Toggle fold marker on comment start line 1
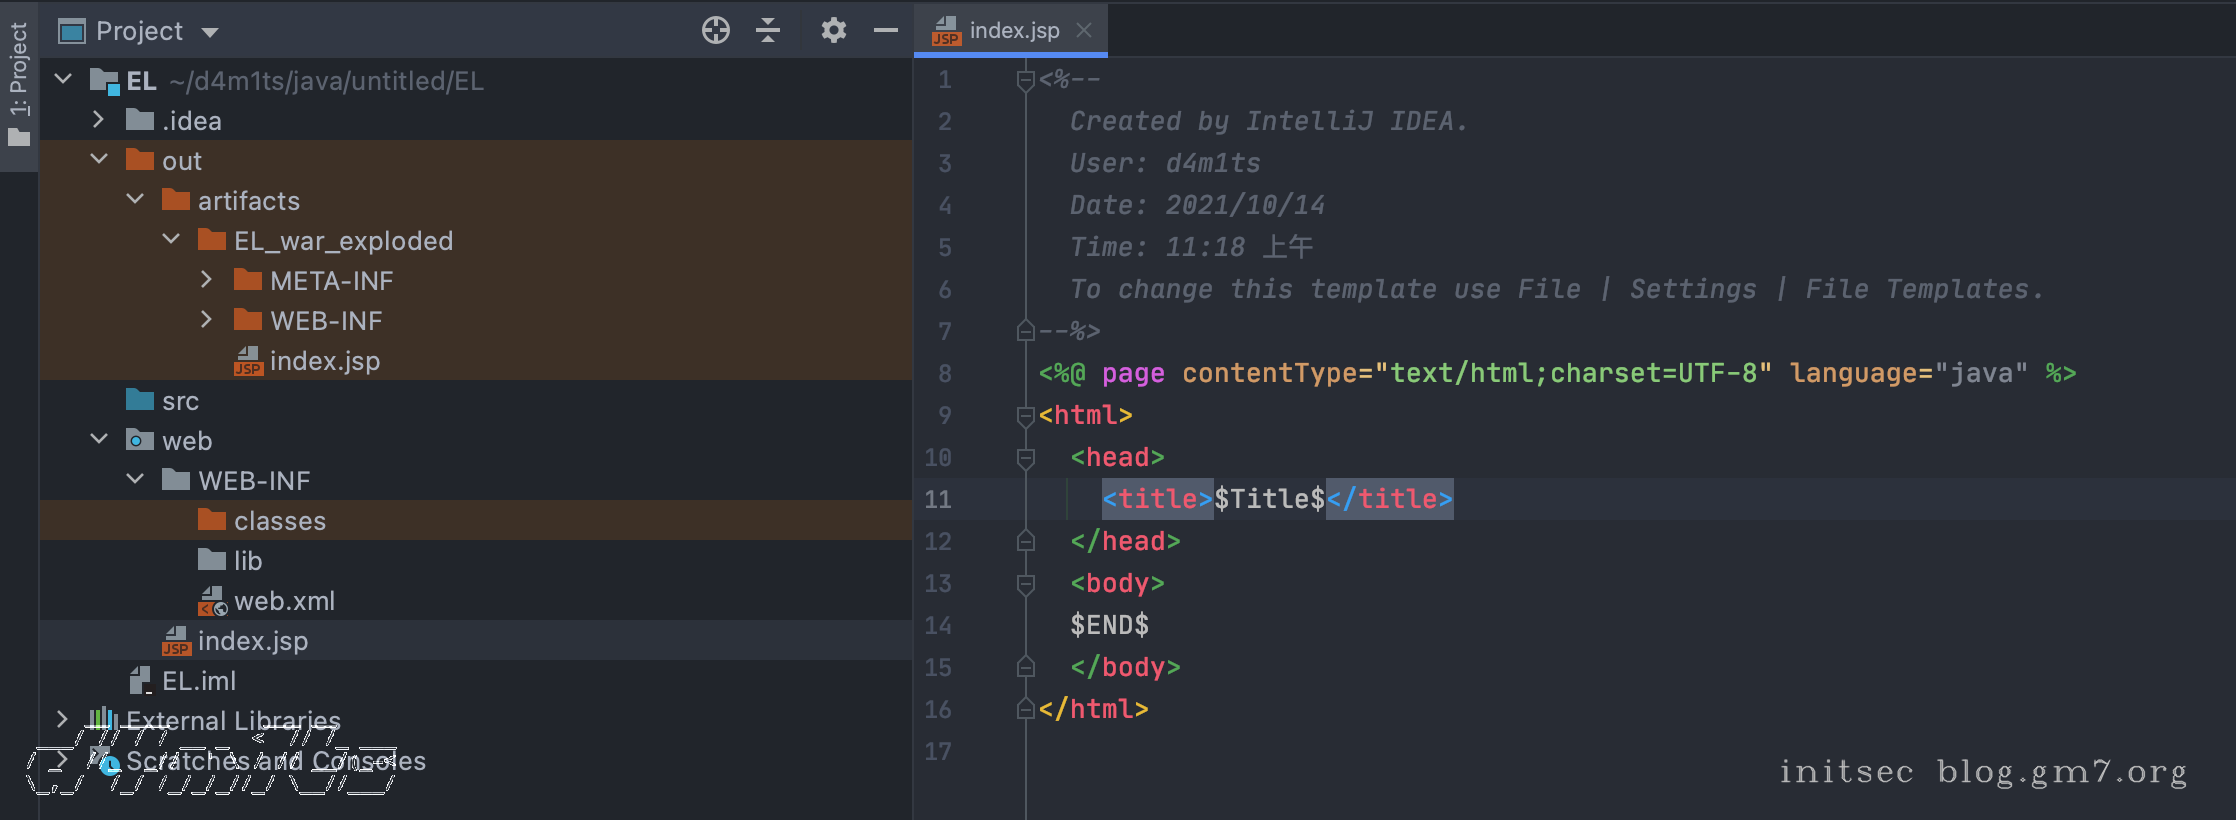 point(1025,80)
